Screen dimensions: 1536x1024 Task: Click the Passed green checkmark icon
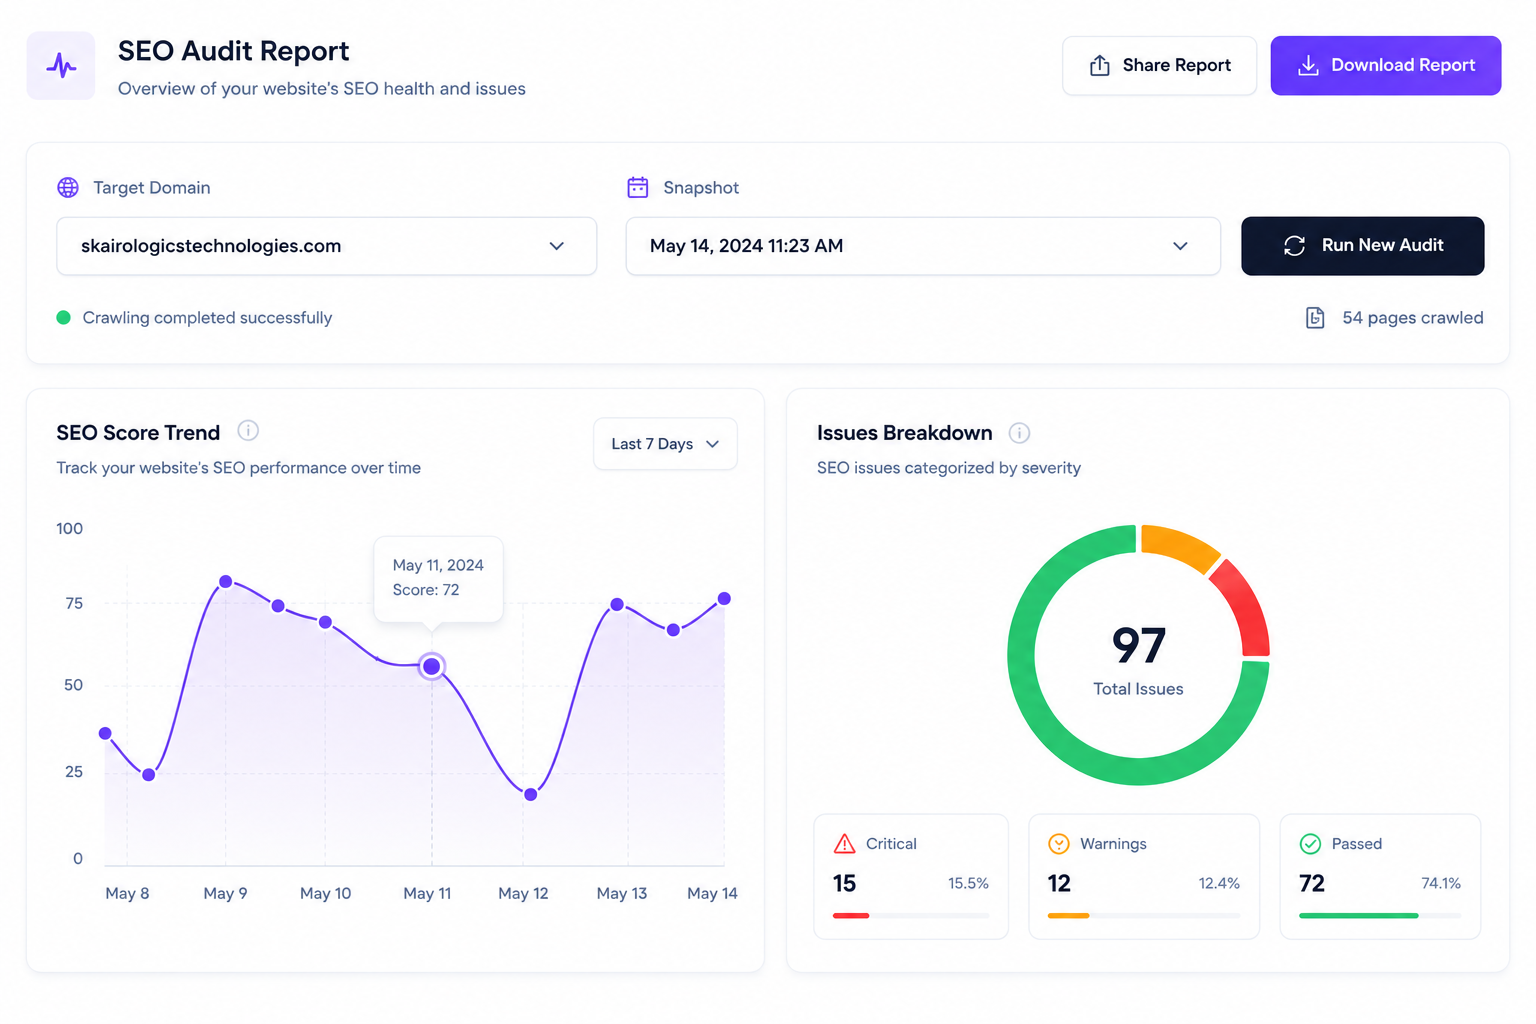1310,844
